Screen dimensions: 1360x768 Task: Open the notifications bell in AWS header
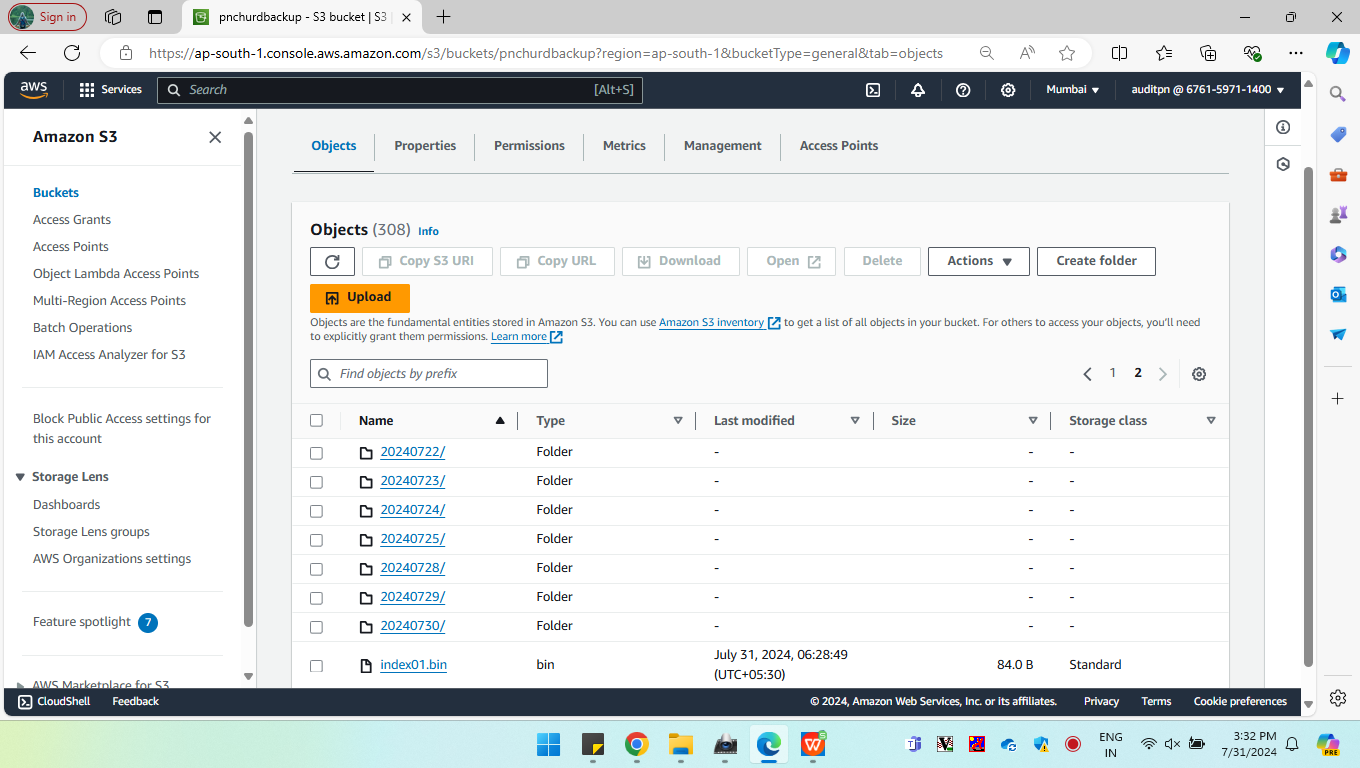[918, 90]
